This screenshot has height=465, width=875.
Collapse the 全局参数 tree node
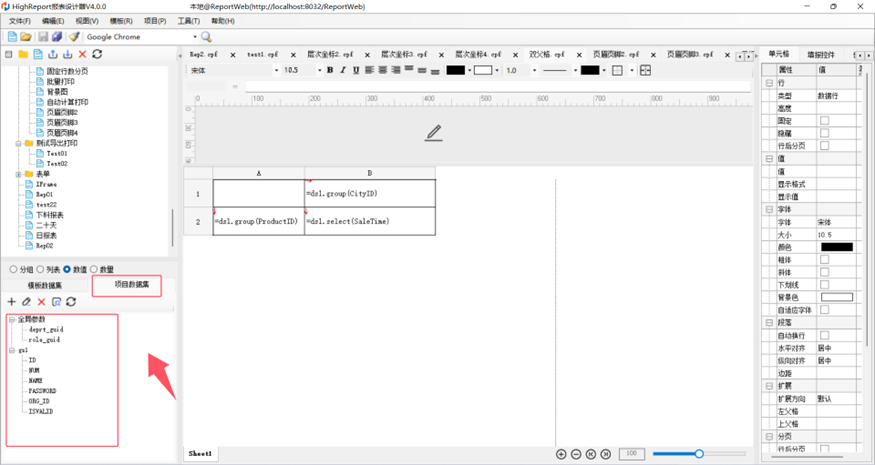click(x=11, y=319)
